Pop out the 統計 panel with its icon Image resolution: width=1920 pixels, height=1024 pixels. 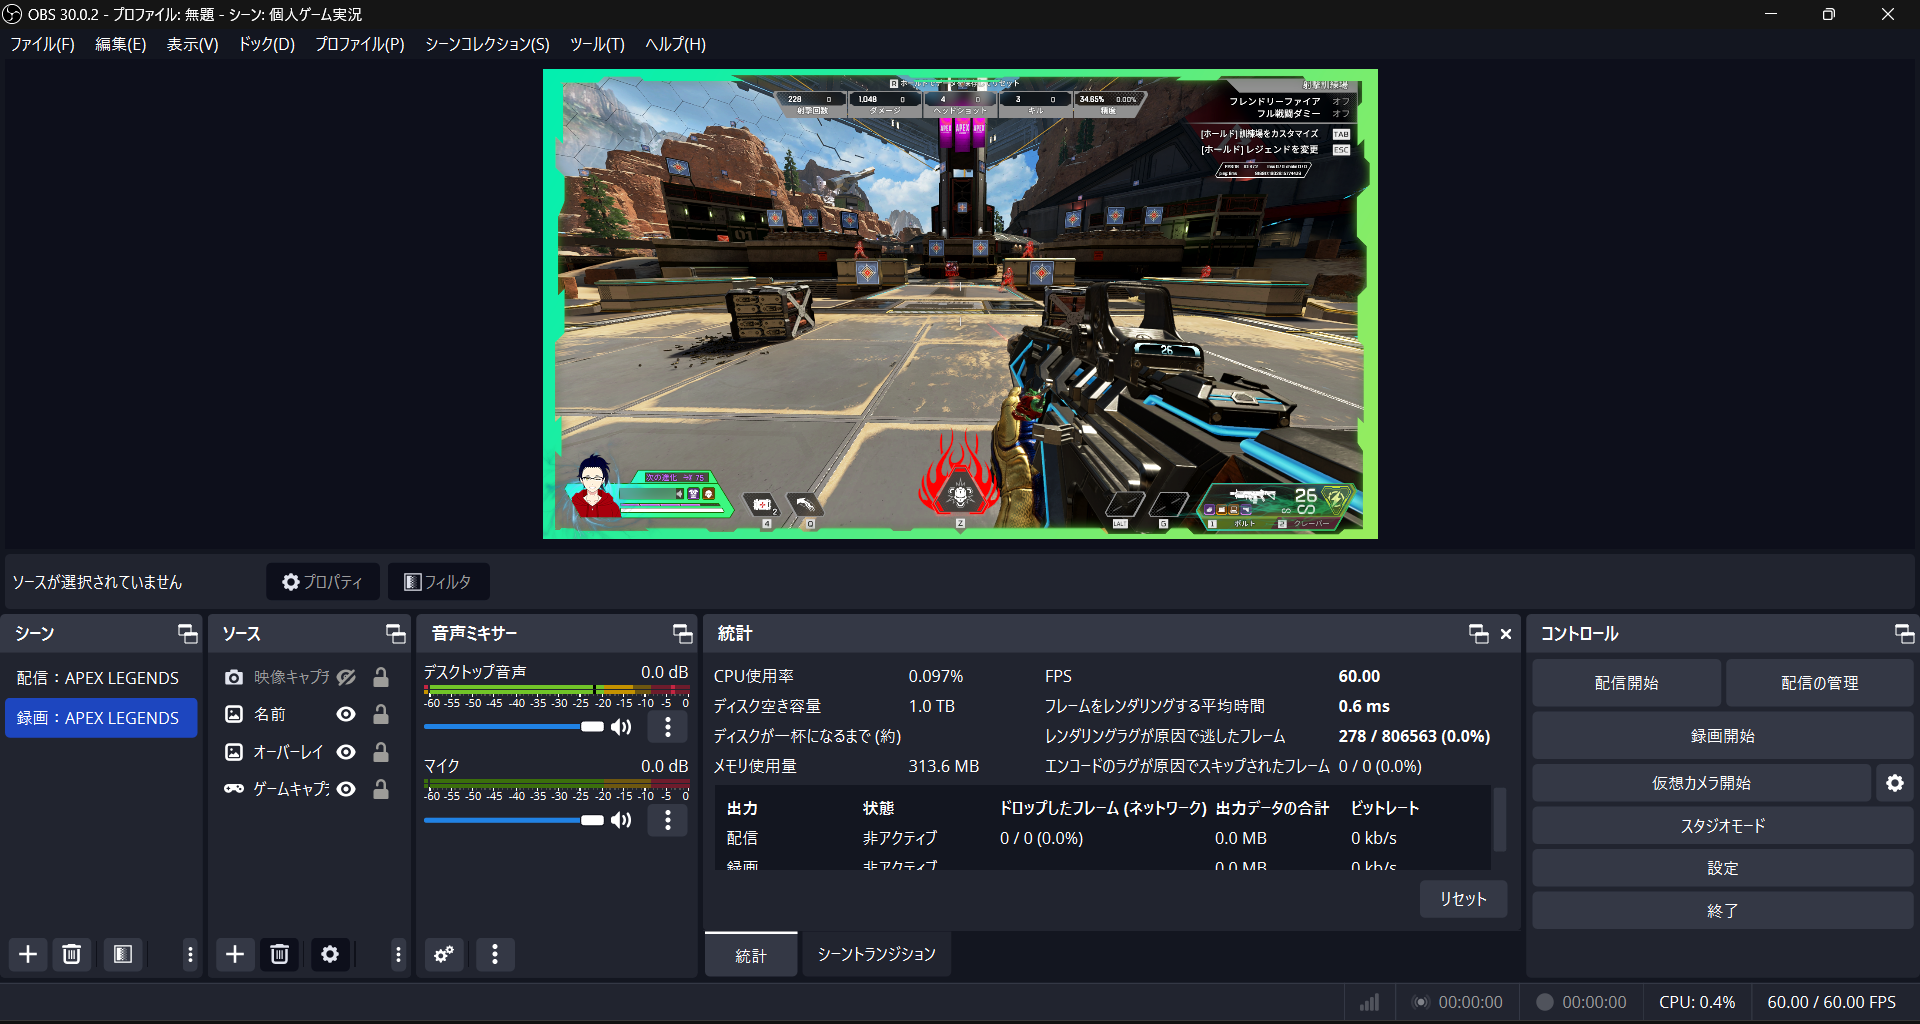pyautogui.click(x=1478, y=633)
